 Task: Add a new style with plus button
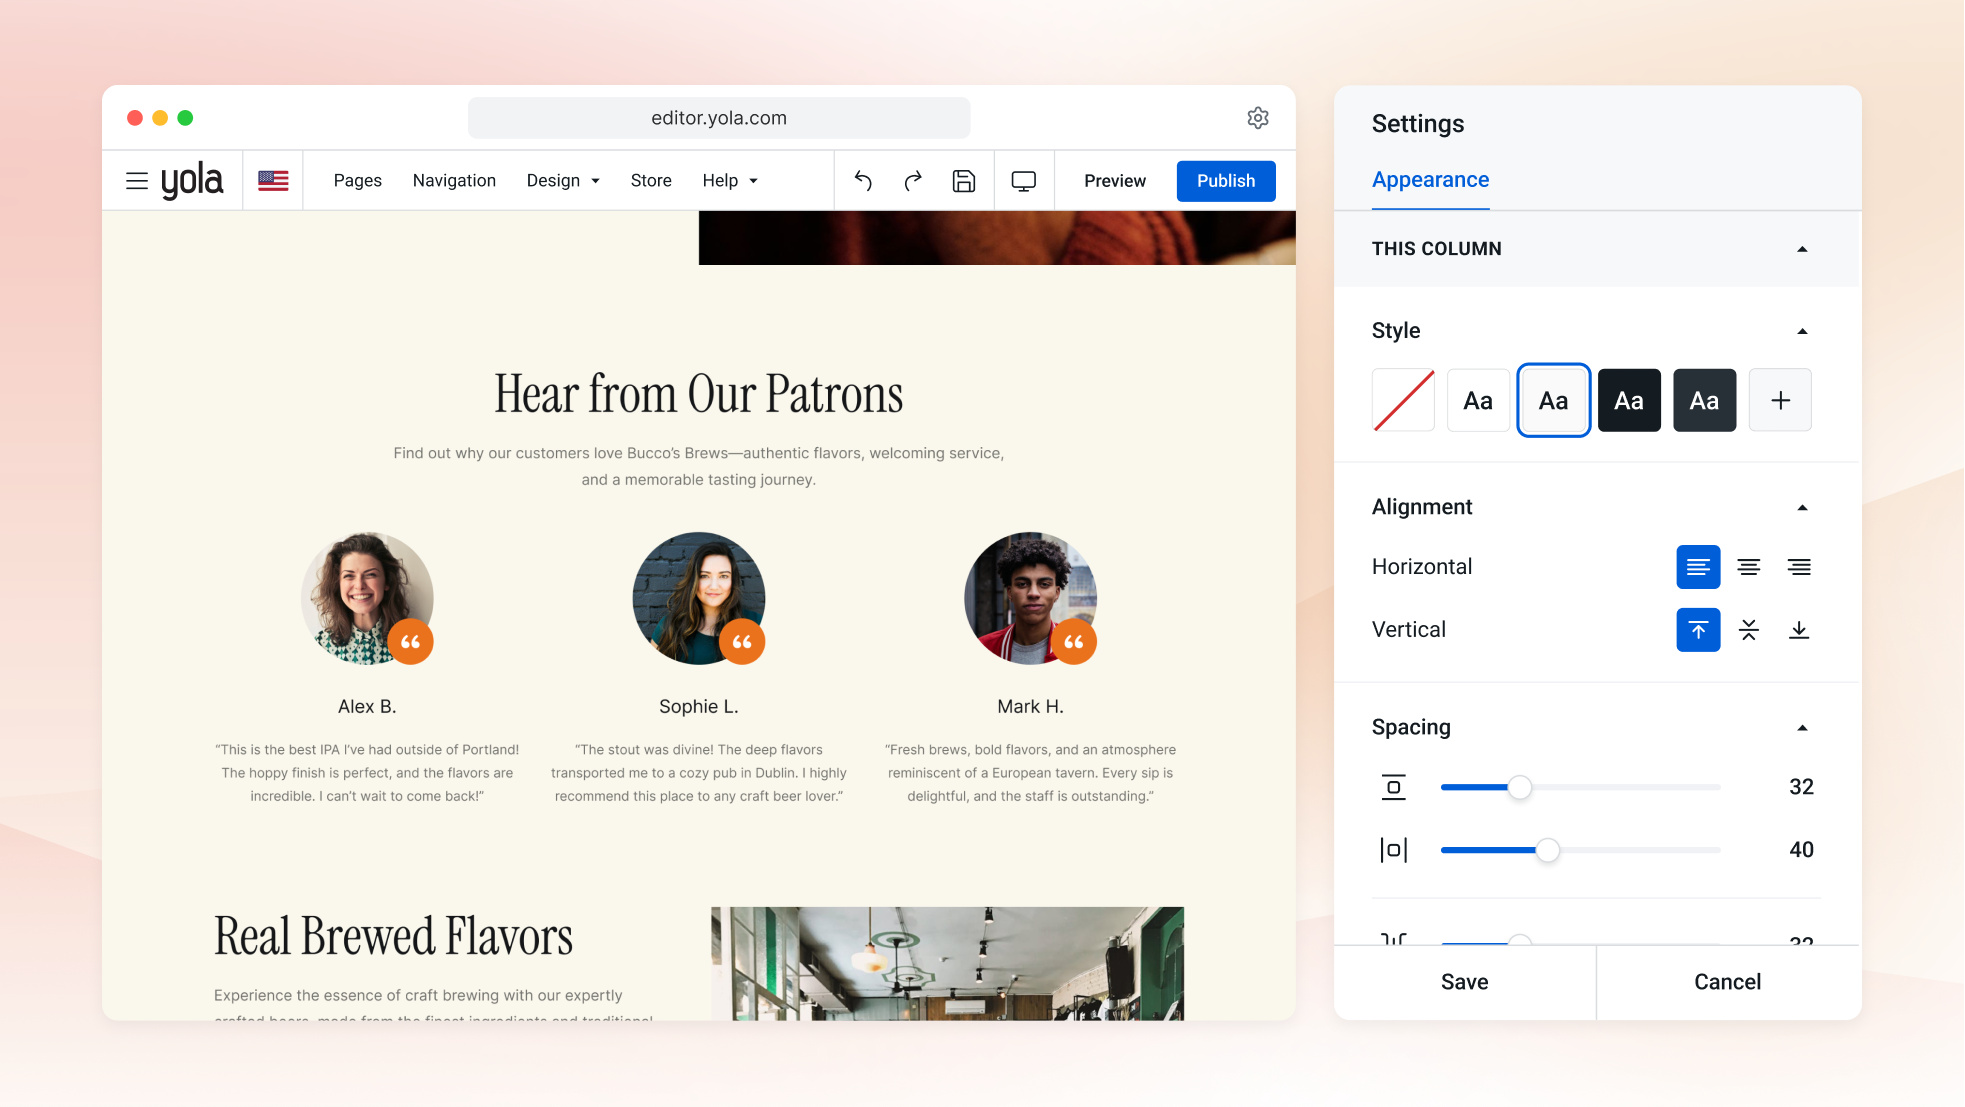click(1780, 400)
